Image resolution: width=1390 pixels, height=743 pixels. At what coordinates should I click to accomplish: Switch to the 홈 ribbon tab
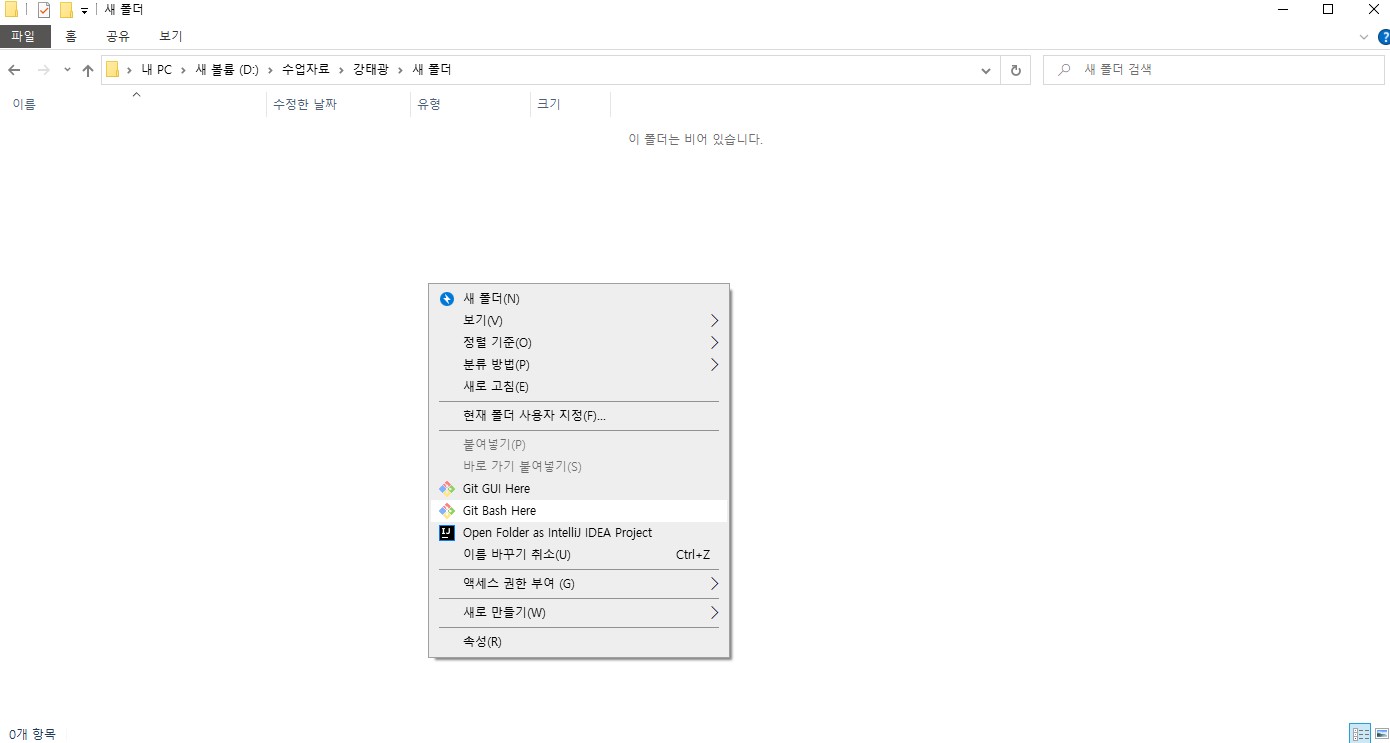pos(71,36)
